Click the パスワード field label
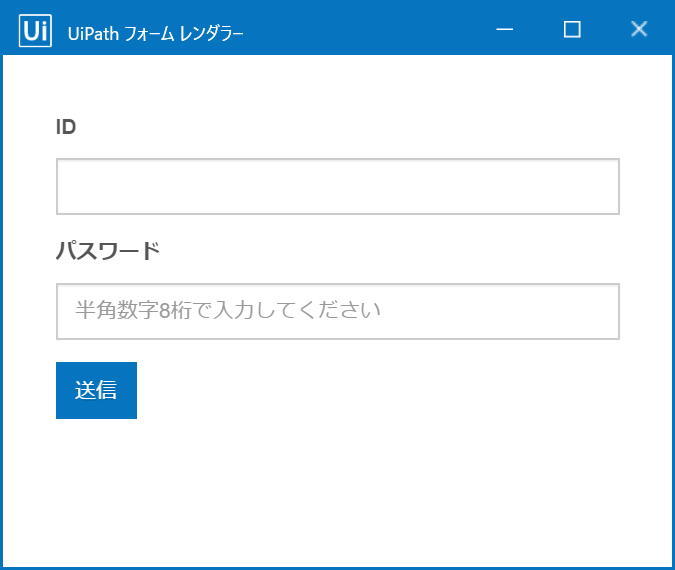Image resolution: width=675 pixels, height=570 pixels. point(108,251)
